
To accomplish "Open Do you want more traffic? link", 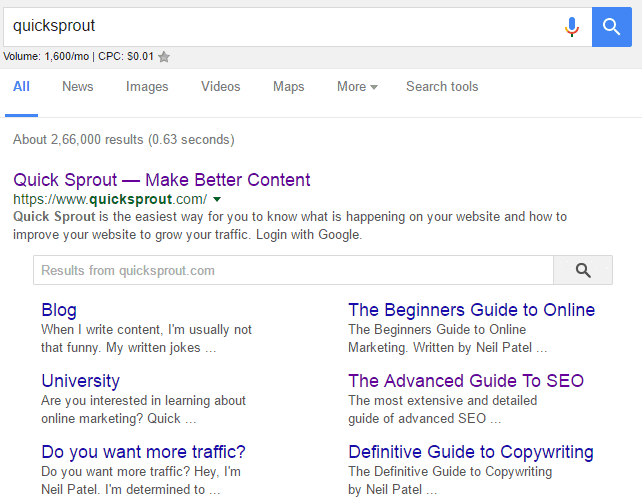I will pos(143,452).
